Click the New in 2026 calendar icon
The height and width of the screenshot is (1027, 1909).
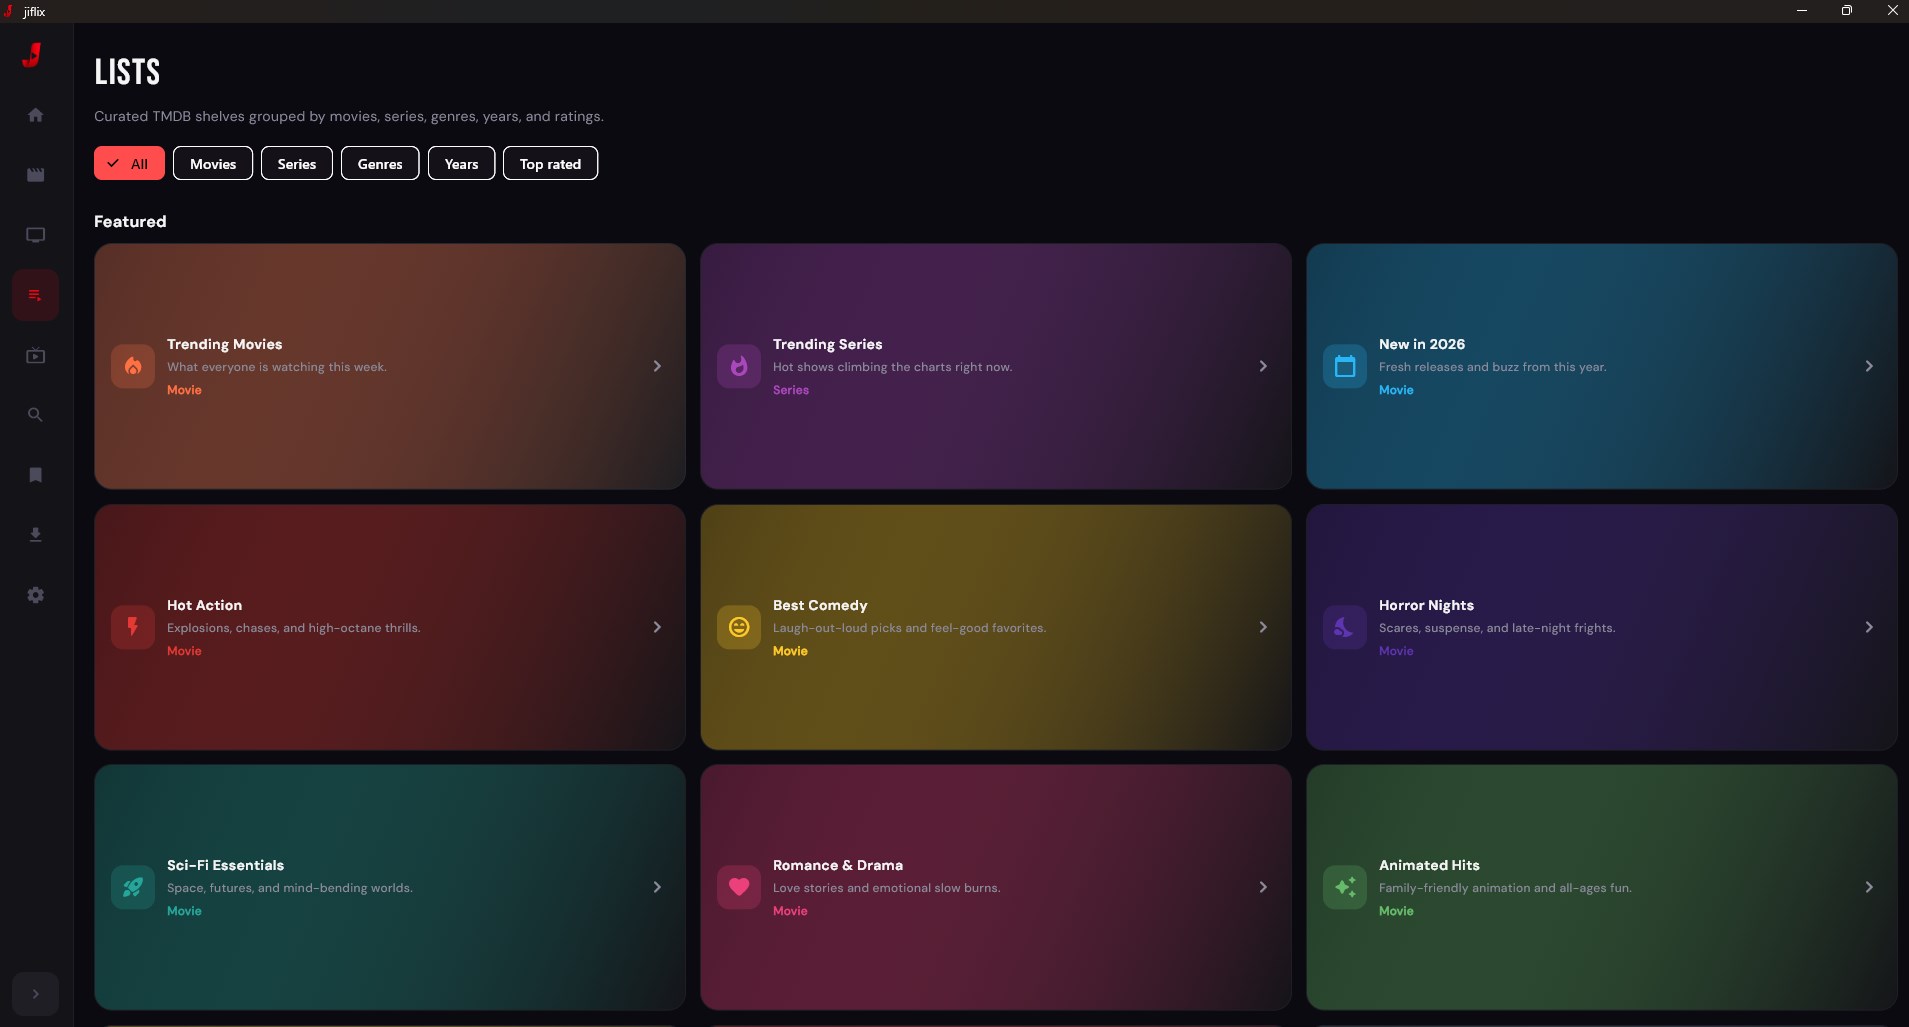1345,366
